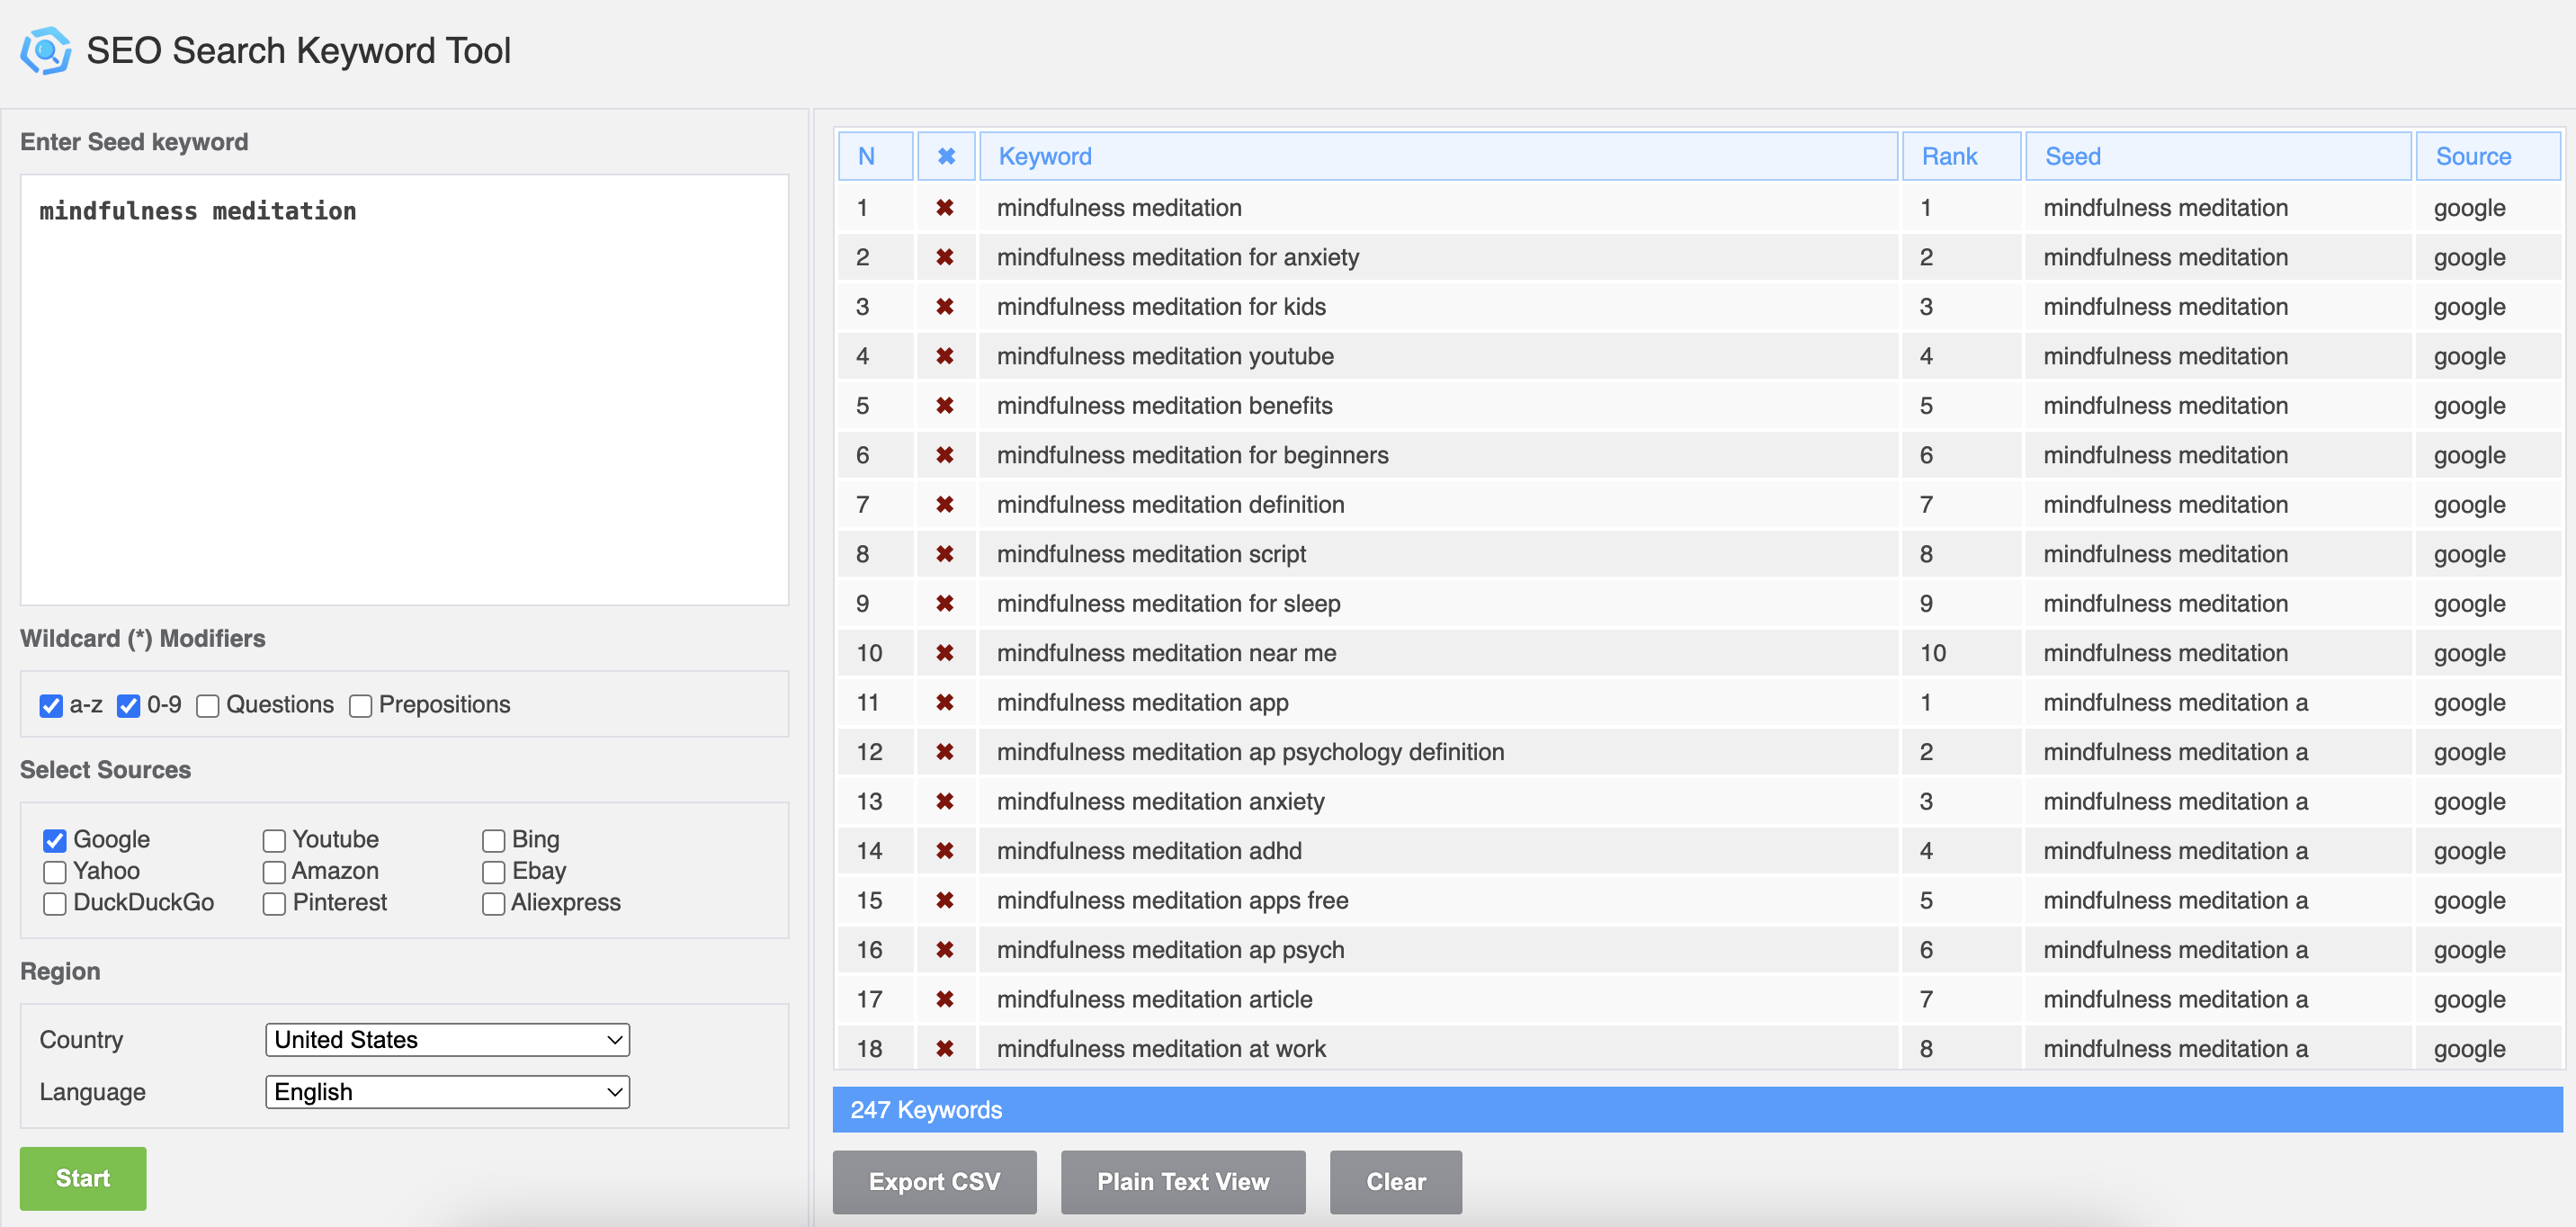This screenshot has height=1227, width=2576.
Task: Remove 'mindfulness meditation article' keyword
Action: tap(945, 1000)
